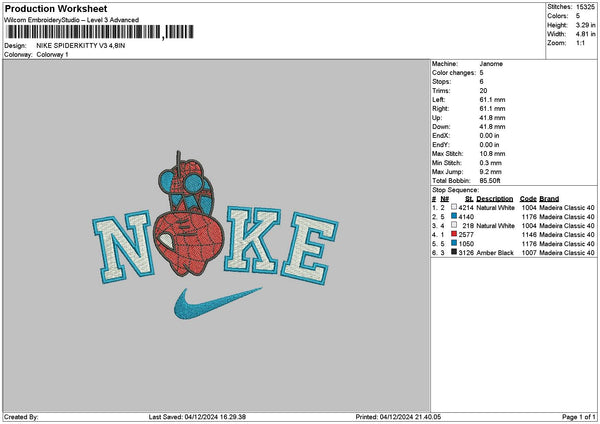
Task: Click the "Created By:" footer label
Action: click(x=21, y=417)
